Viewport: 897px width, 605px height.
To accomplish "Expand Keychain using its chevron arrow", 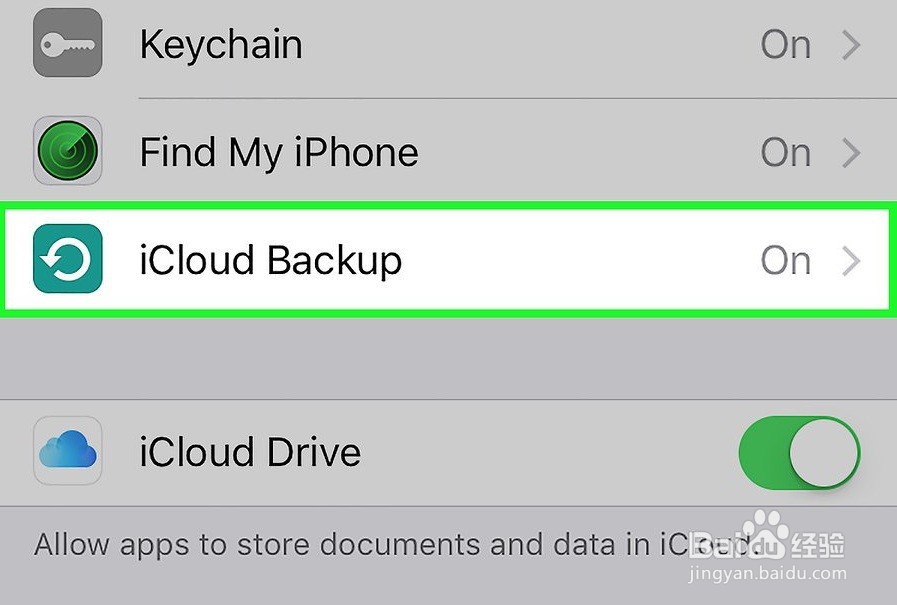I will click(x=851, y=45).
